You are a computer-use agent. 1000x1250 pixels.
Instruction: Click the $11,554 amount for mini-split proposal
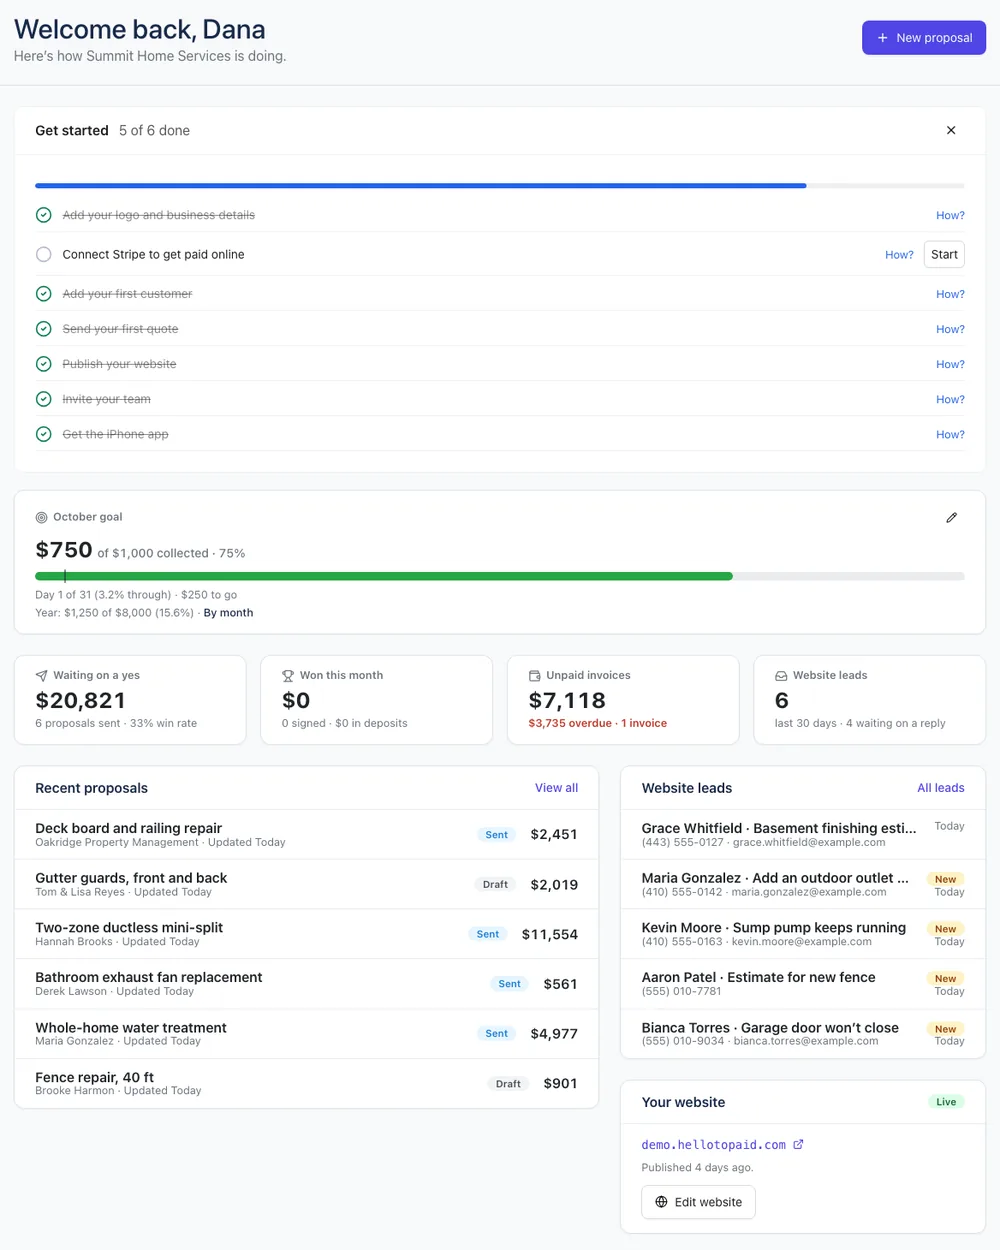pos(550,934)
